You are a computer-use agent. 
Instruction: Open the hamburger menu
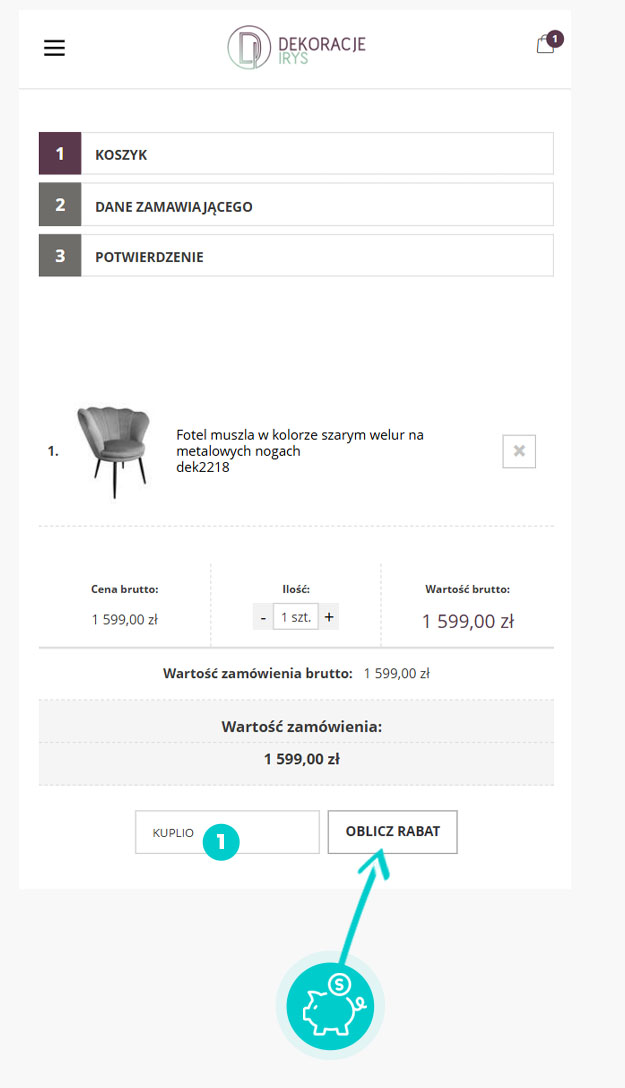click(x=54, y=48)
